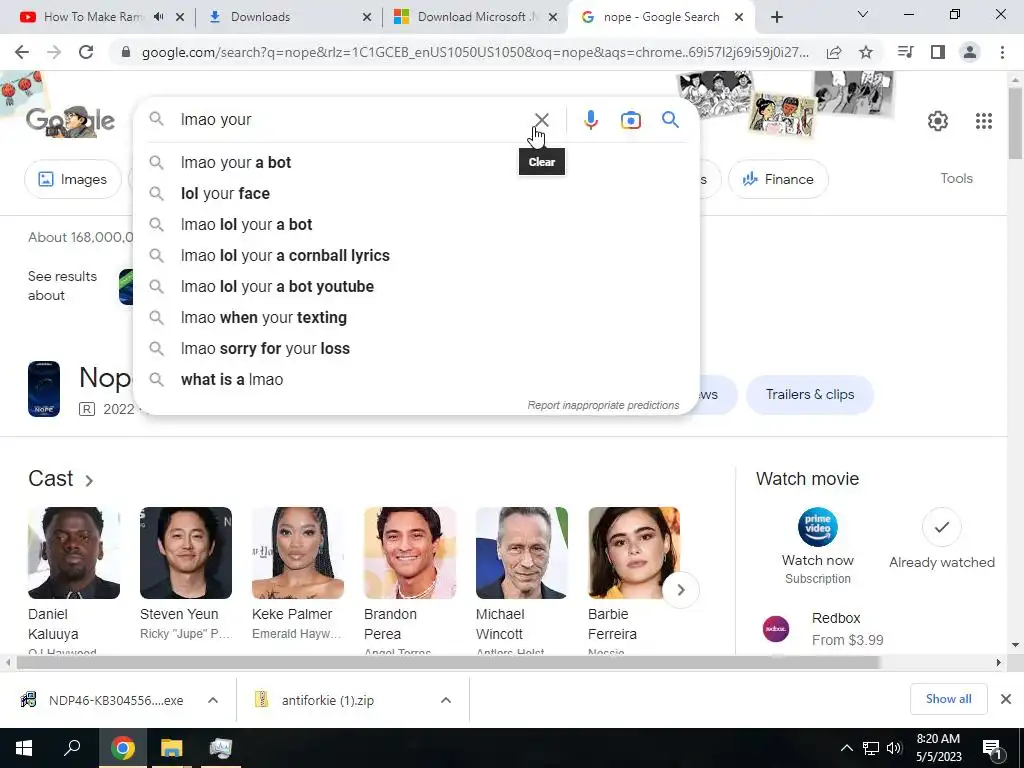Screen dimensions: 1024x768
Task: Toggle Chrome side panel
Action: click(x=938, y=52)
